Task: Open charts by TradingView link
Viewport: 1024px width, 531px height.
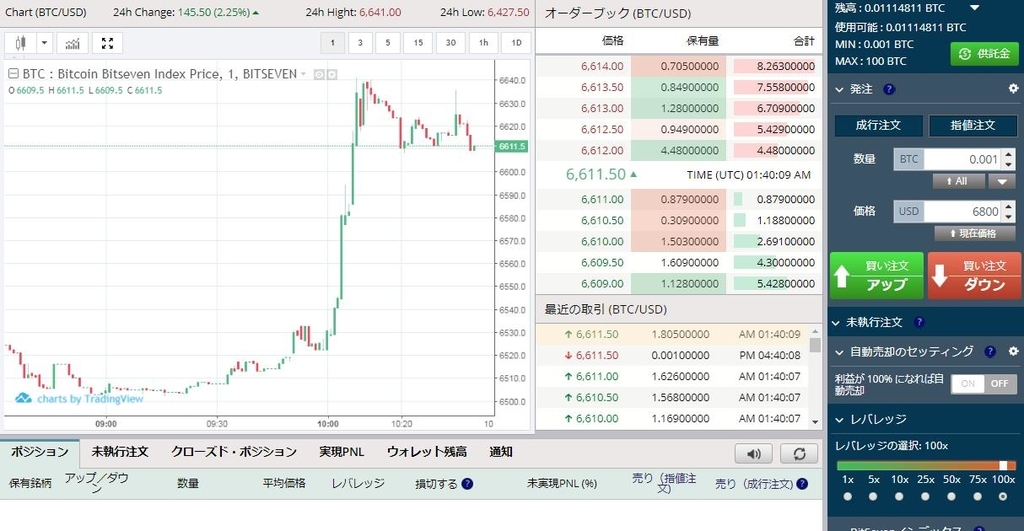Action: click(x=90, y=398)
